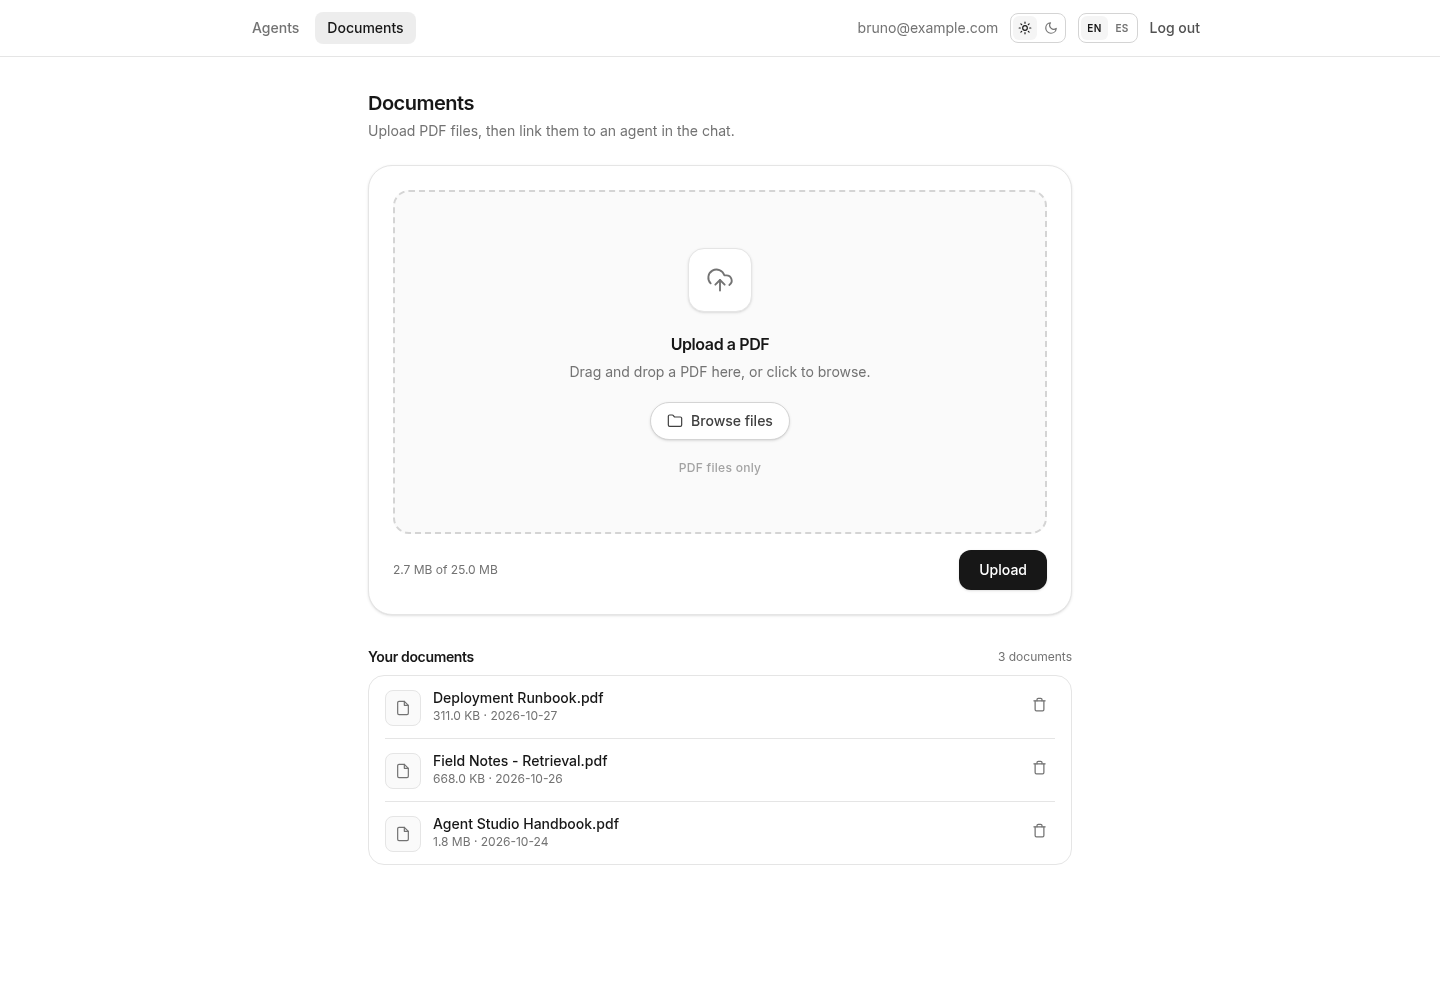Click file icon beside Deployment Runbook.pdf

coord(403,708)
